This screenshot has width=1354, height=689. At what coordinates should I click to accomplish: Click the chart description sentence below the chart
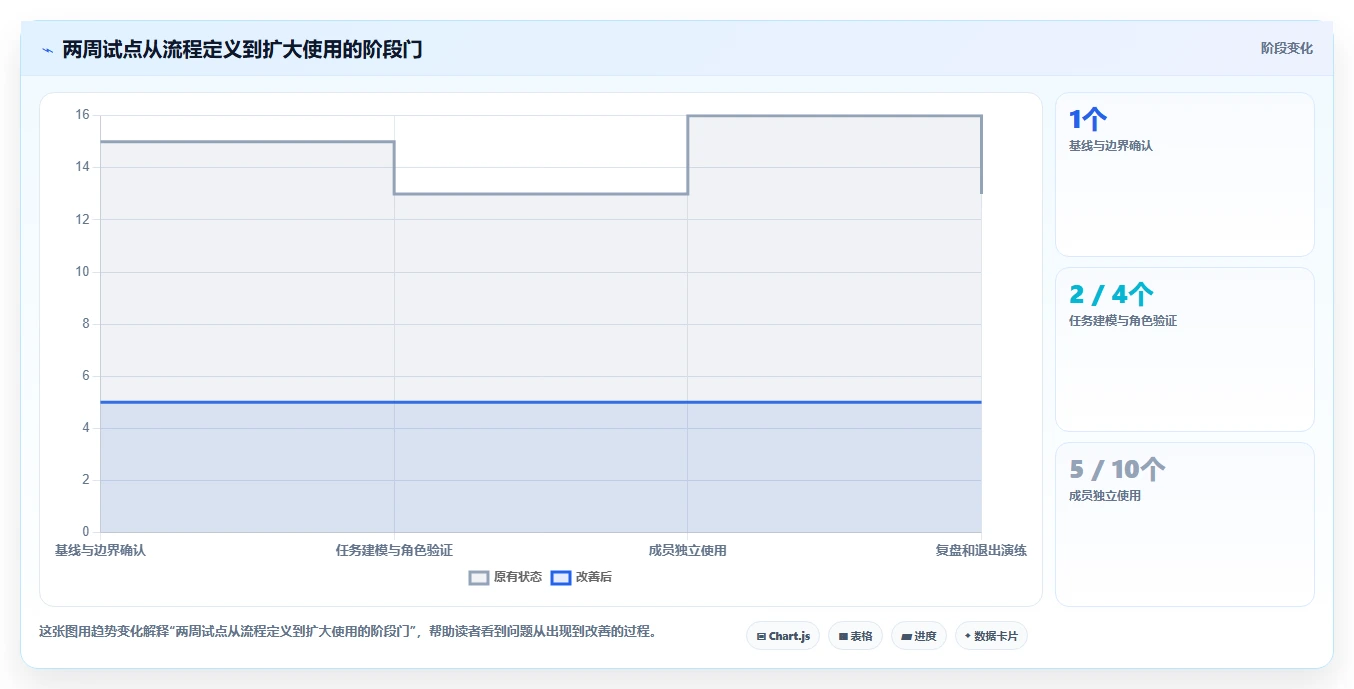[347, 632]
